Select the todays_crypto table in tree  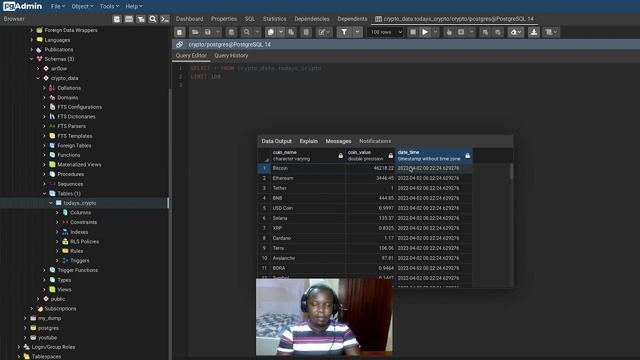point(80,203)
